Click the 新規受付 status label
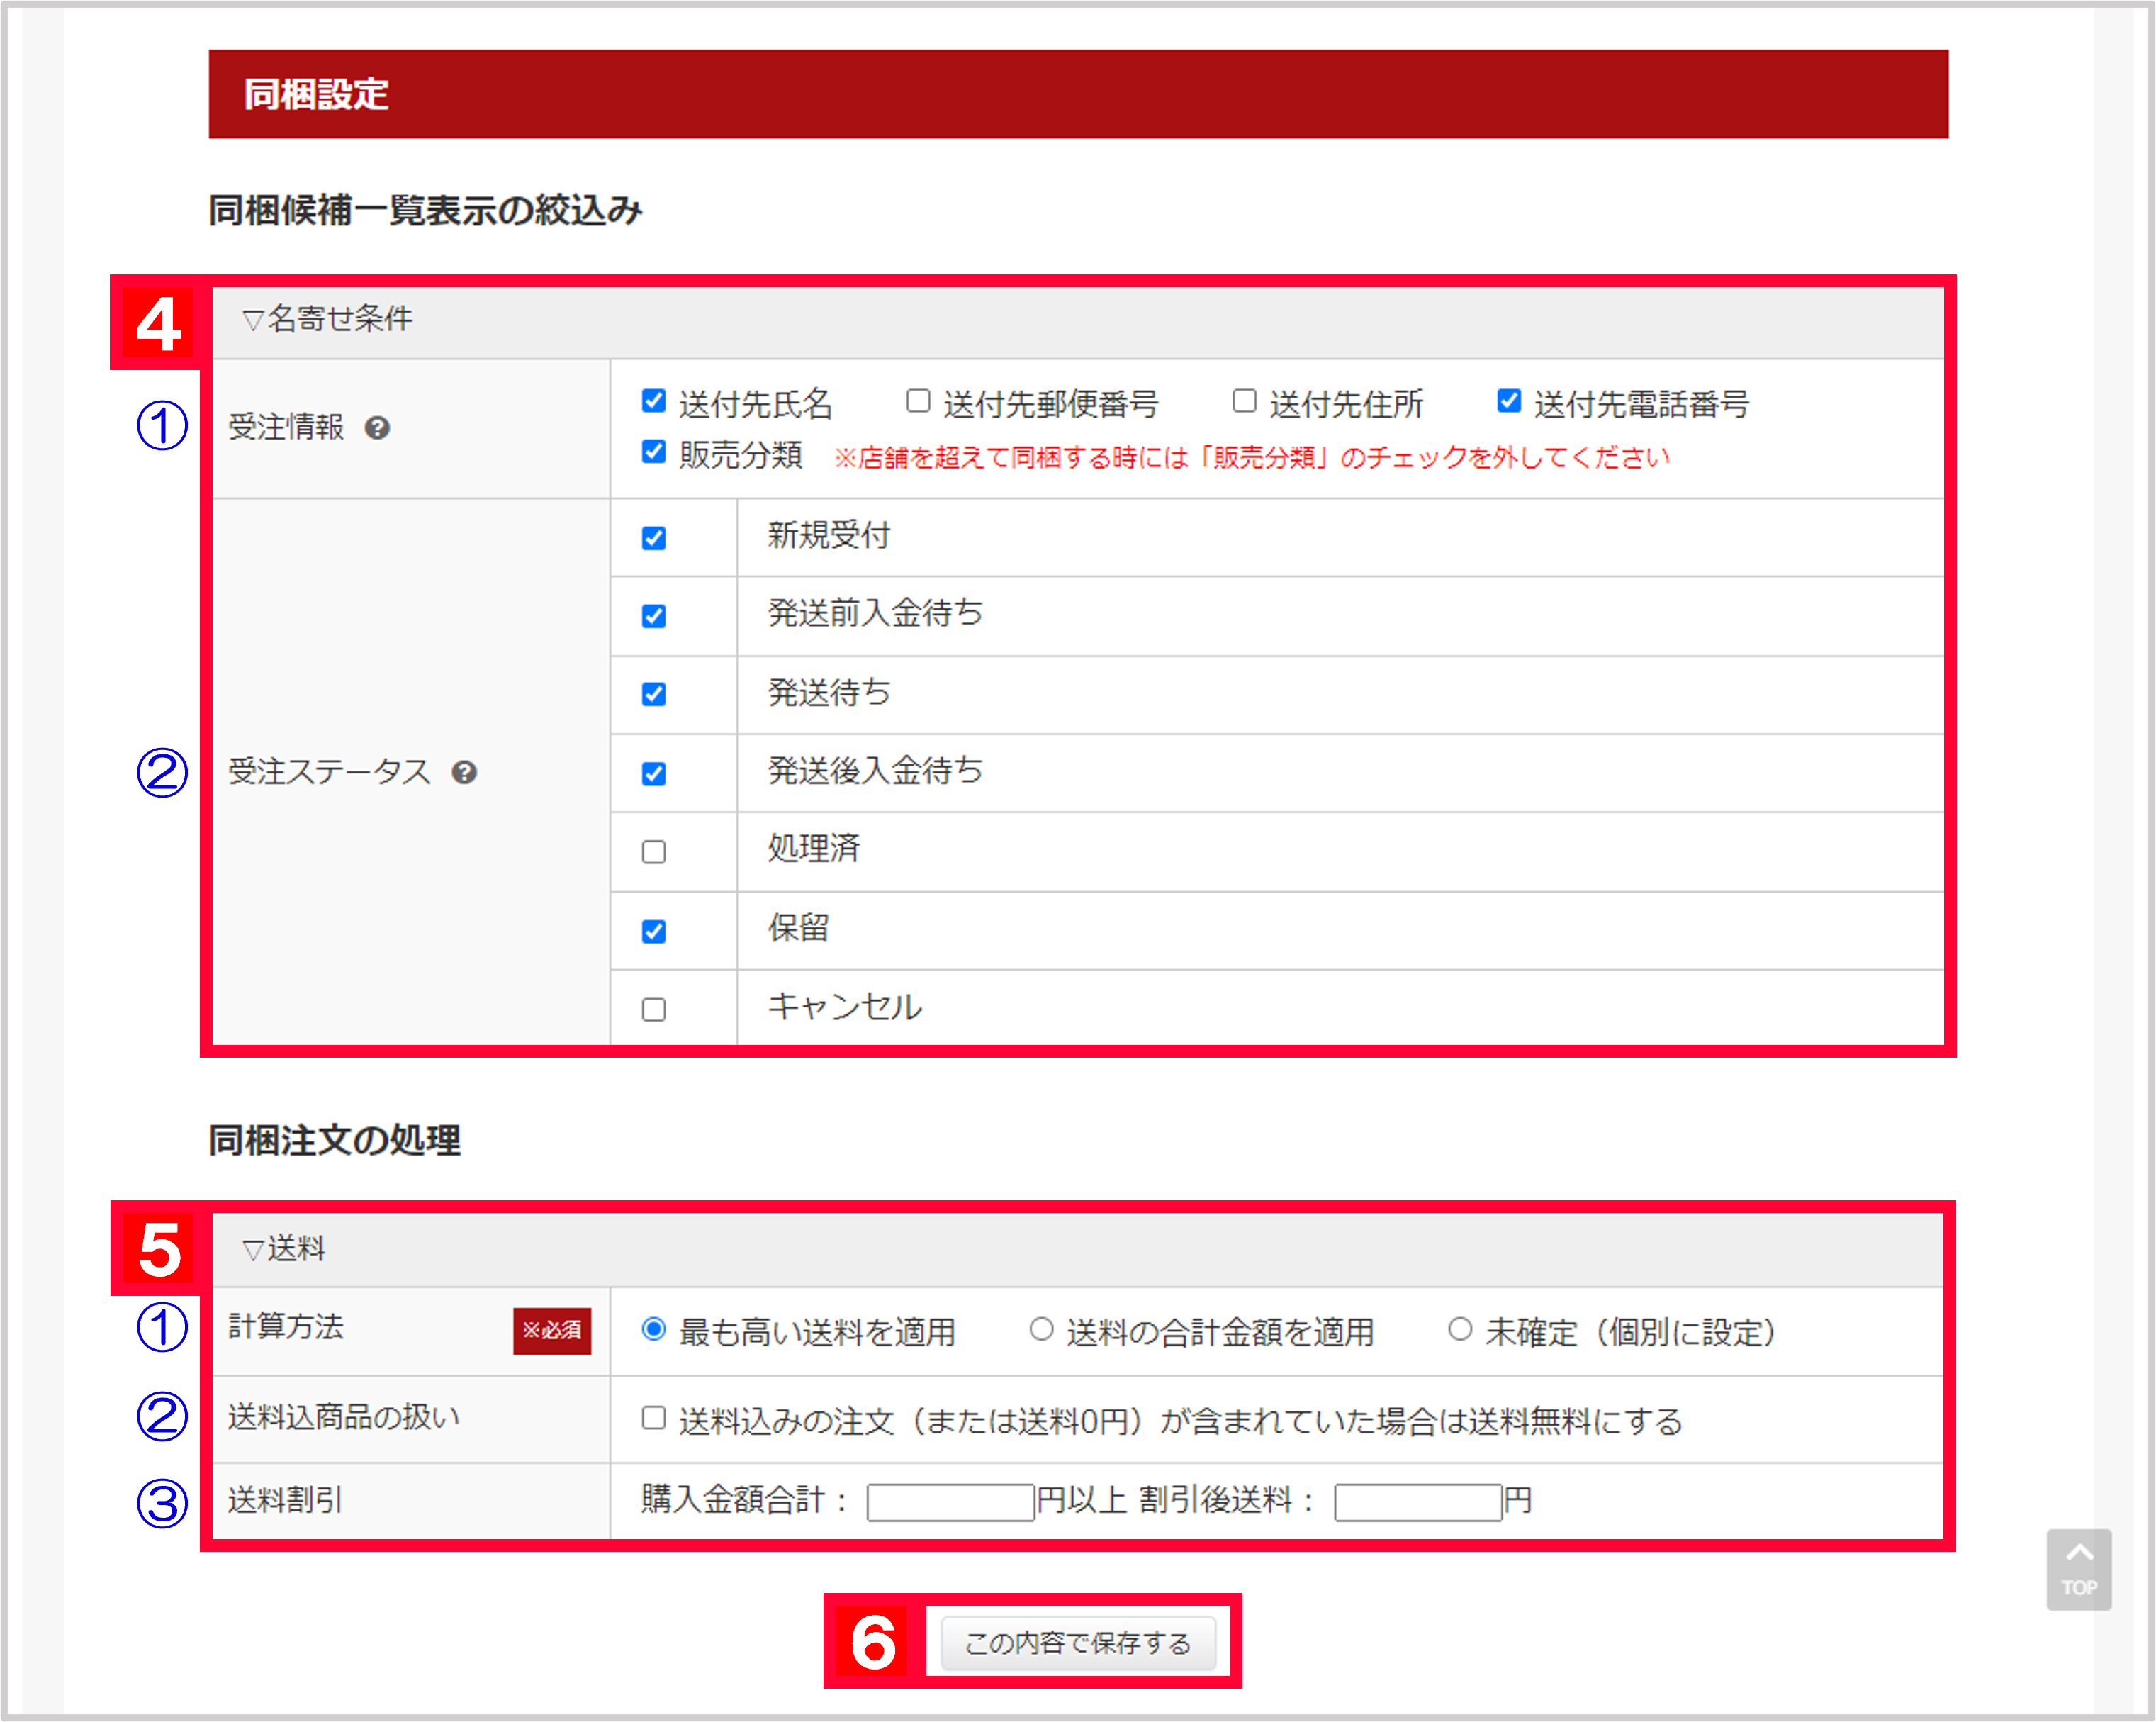This screenshot has height=1722, width=2156. 829,536
